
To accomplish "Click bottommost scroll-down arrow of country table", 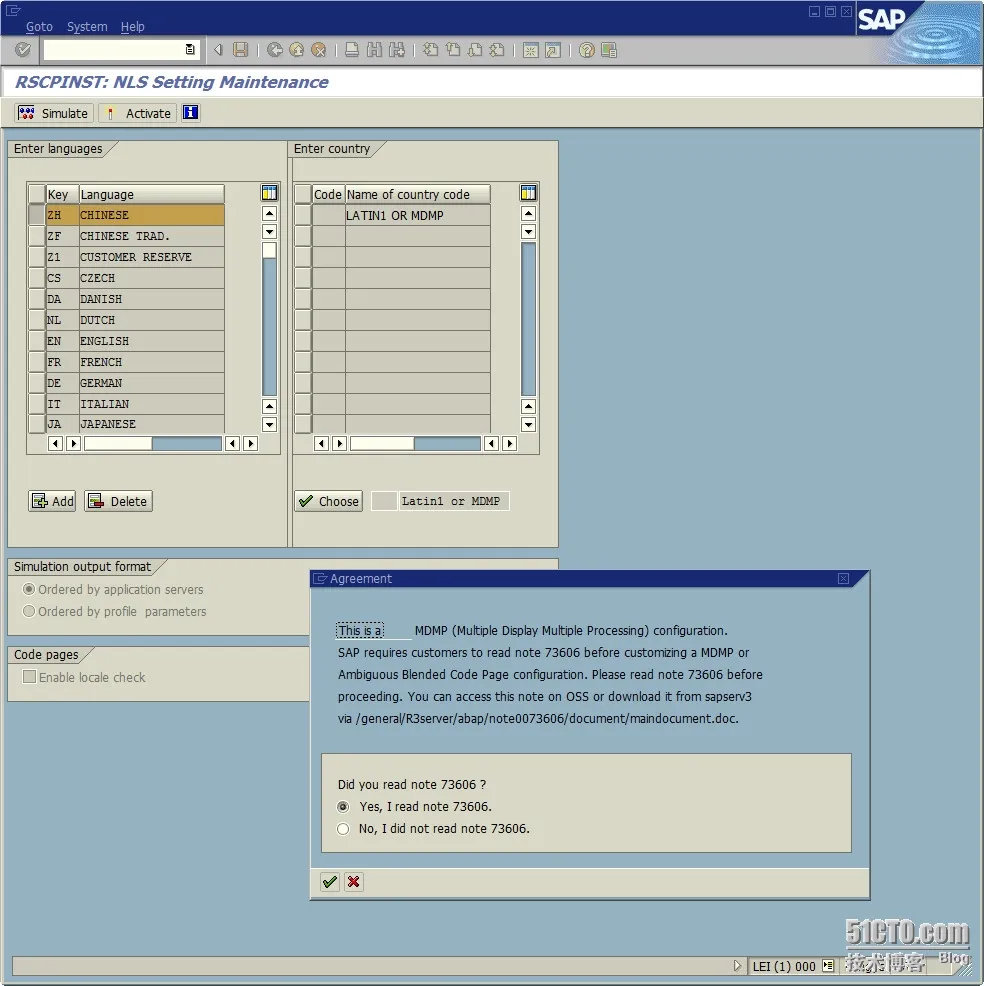I will (x=528, y=424).
